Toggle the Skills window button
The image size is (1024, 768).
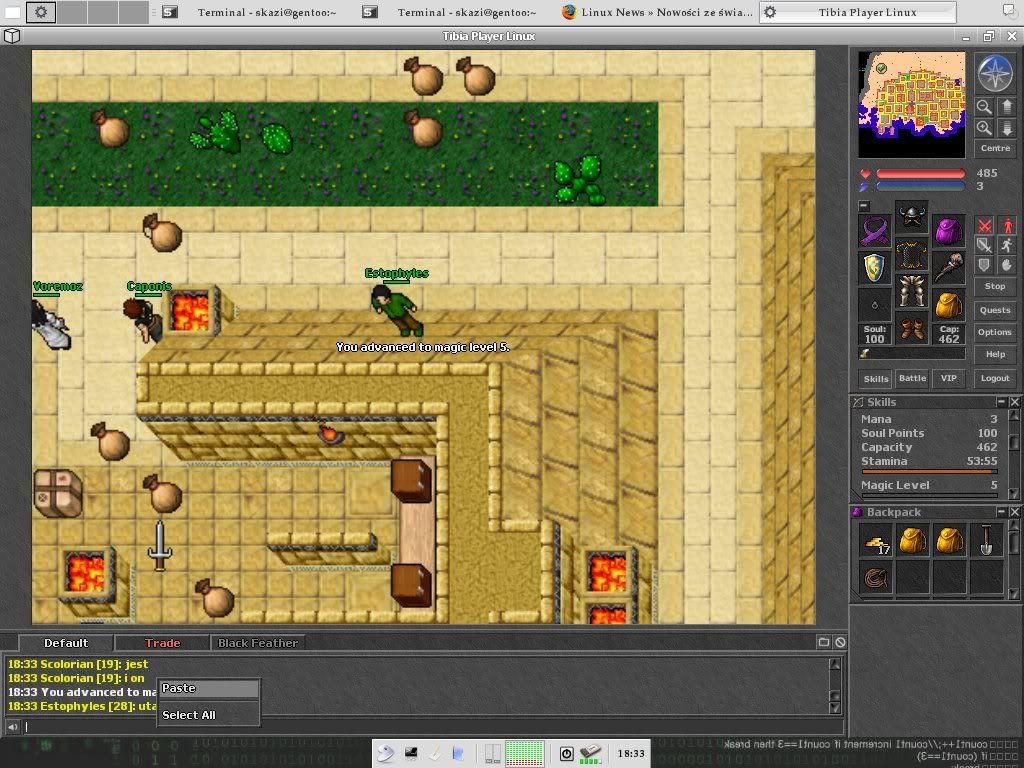(876, 379)
